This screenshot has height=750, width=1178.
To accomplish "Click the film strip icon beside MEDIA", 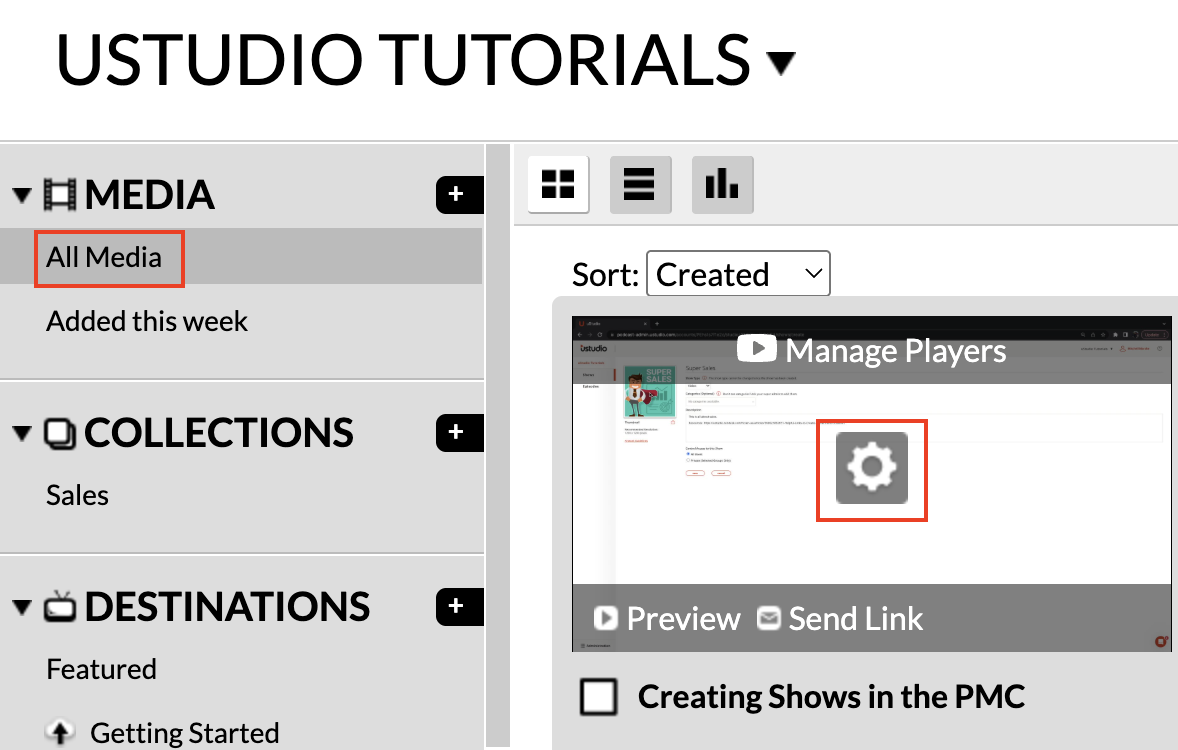I will tap(59, 195).
